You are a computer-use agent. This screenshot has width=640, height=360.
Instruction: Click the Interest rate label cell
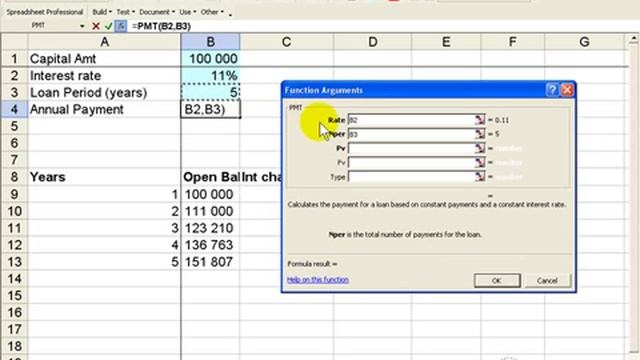[x=104, y=76]
